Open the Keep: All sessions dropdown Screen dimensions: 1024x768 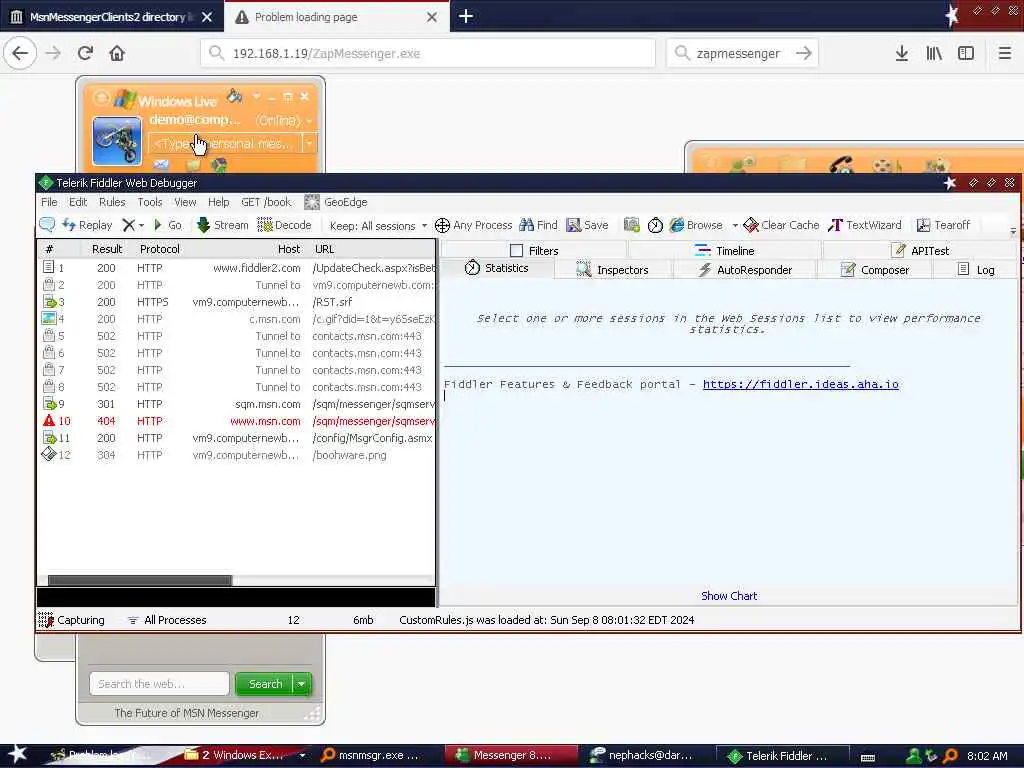(378, 225)
